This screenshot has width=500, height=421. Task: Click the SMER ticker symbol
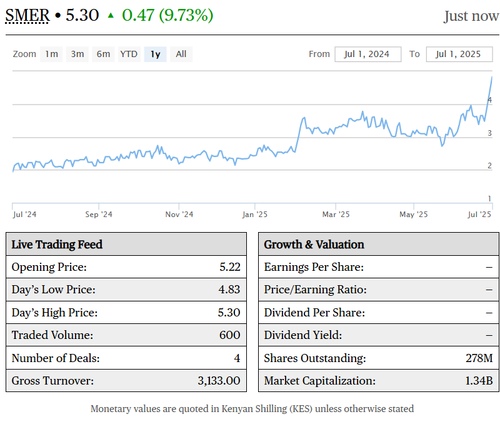point(27,15)
